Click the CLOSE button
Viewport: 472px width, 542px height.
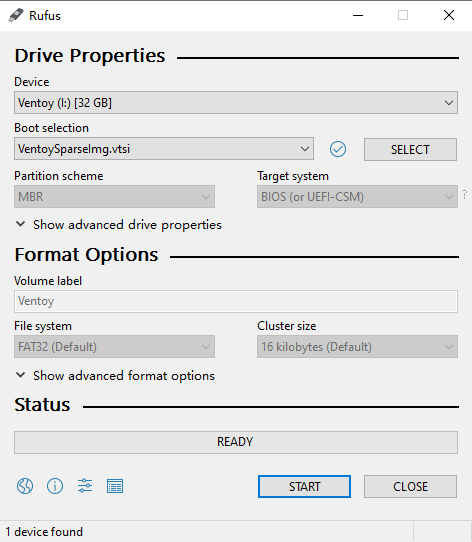click(410, 487)
